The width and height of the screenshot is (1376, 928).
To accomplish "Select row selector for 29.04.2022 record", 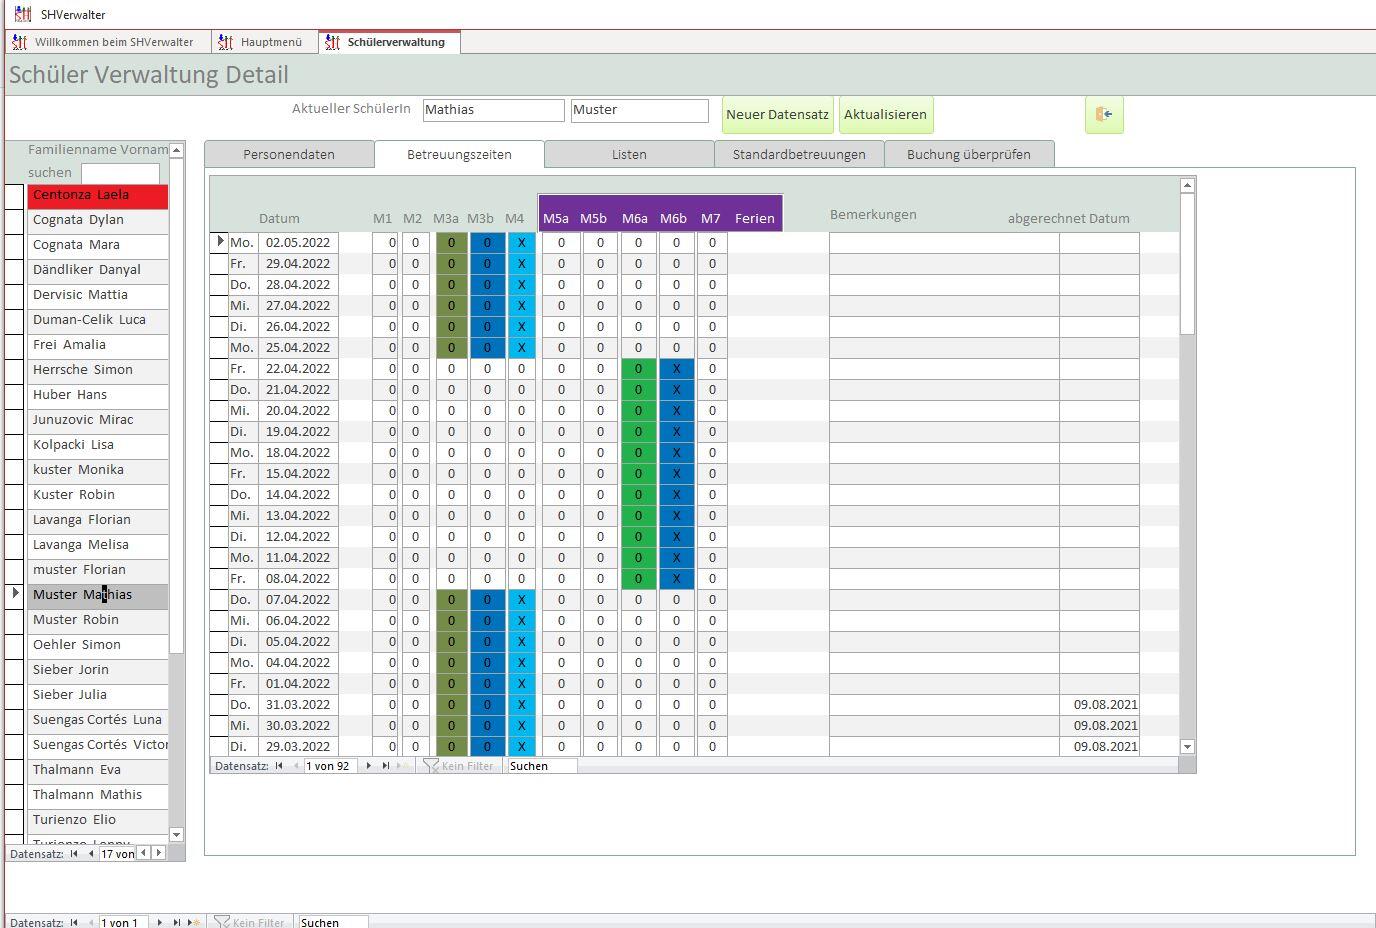I will [x=218, y=264].
